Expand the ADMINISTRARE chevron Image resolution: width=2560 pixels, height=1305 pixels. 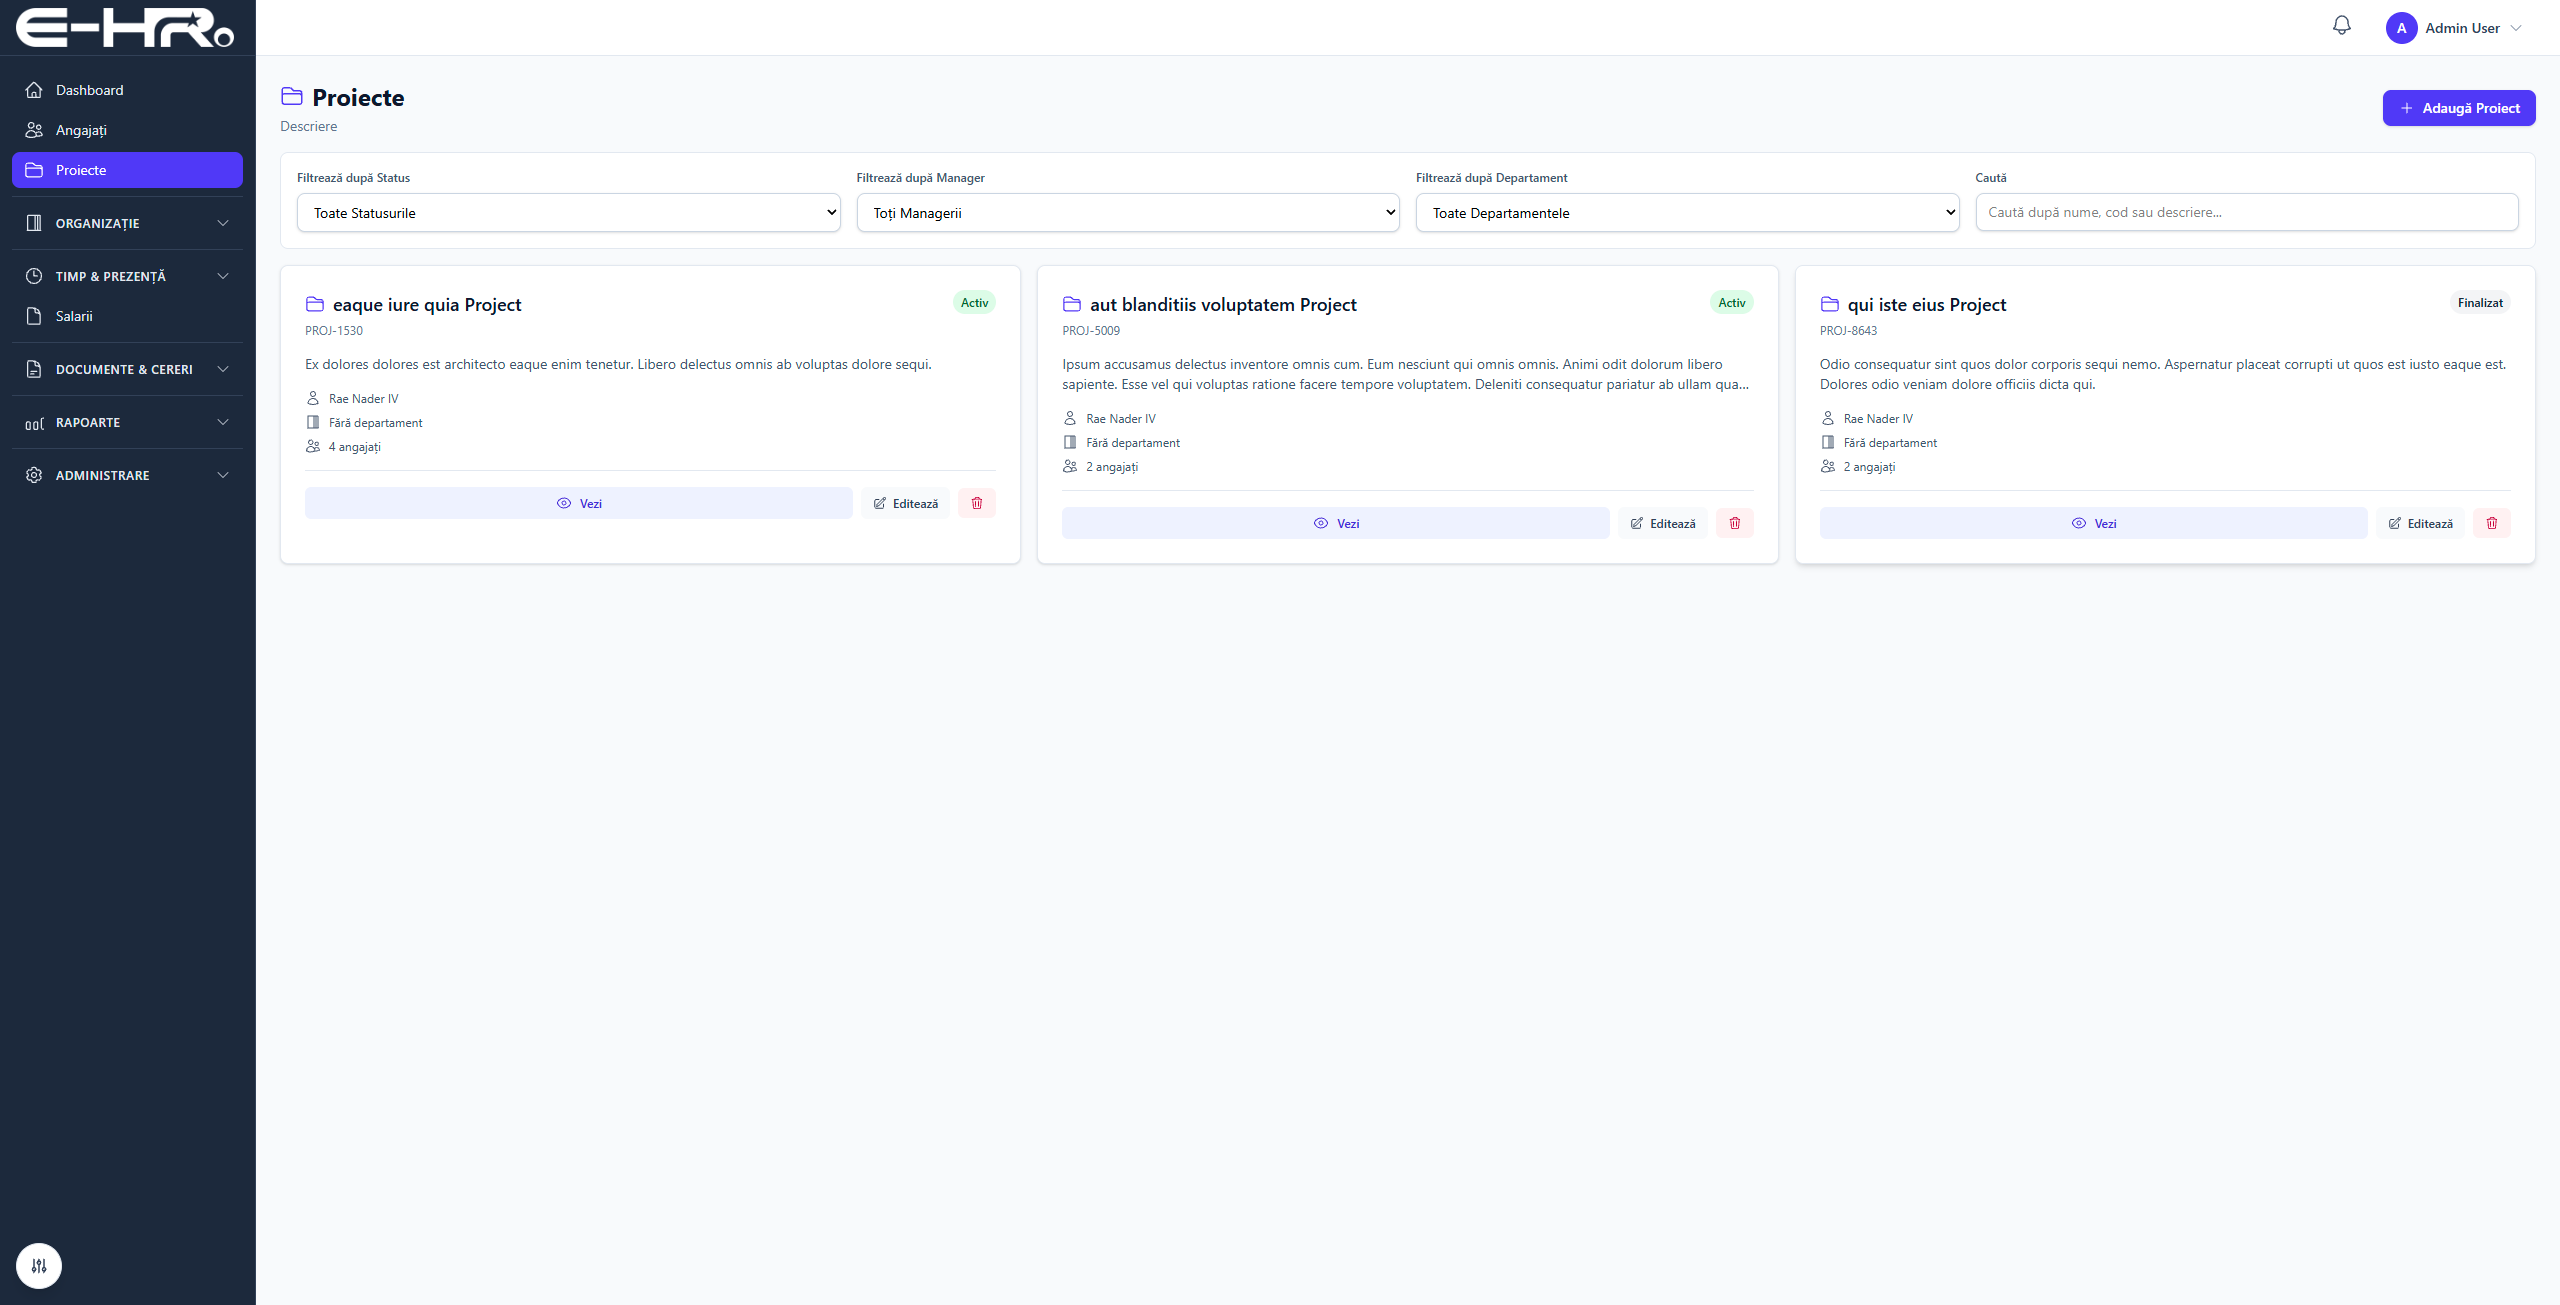pyautogui.click(x=223, y=475)
